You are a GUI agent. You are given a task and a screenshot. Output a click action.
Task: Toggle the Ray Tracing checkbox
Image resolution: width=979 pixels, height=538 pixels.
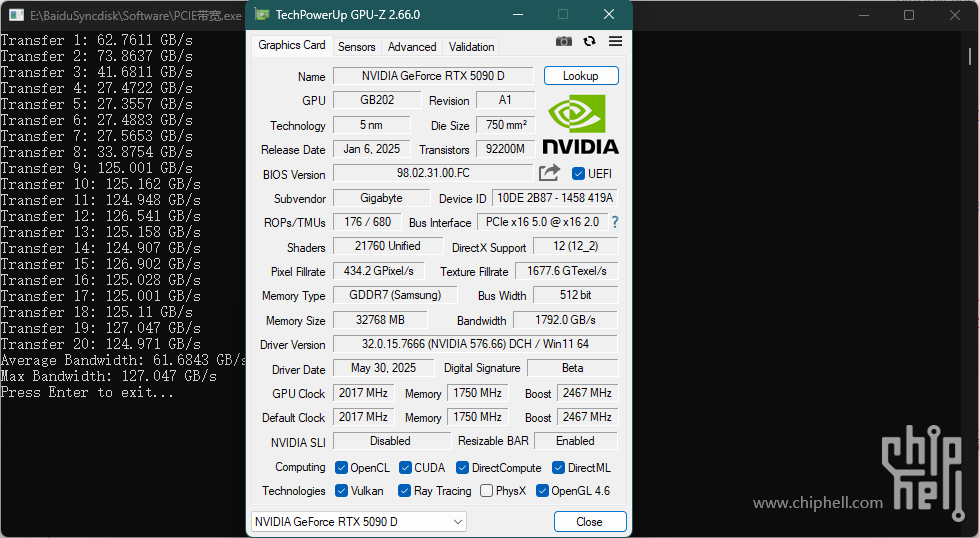[405, 491]
